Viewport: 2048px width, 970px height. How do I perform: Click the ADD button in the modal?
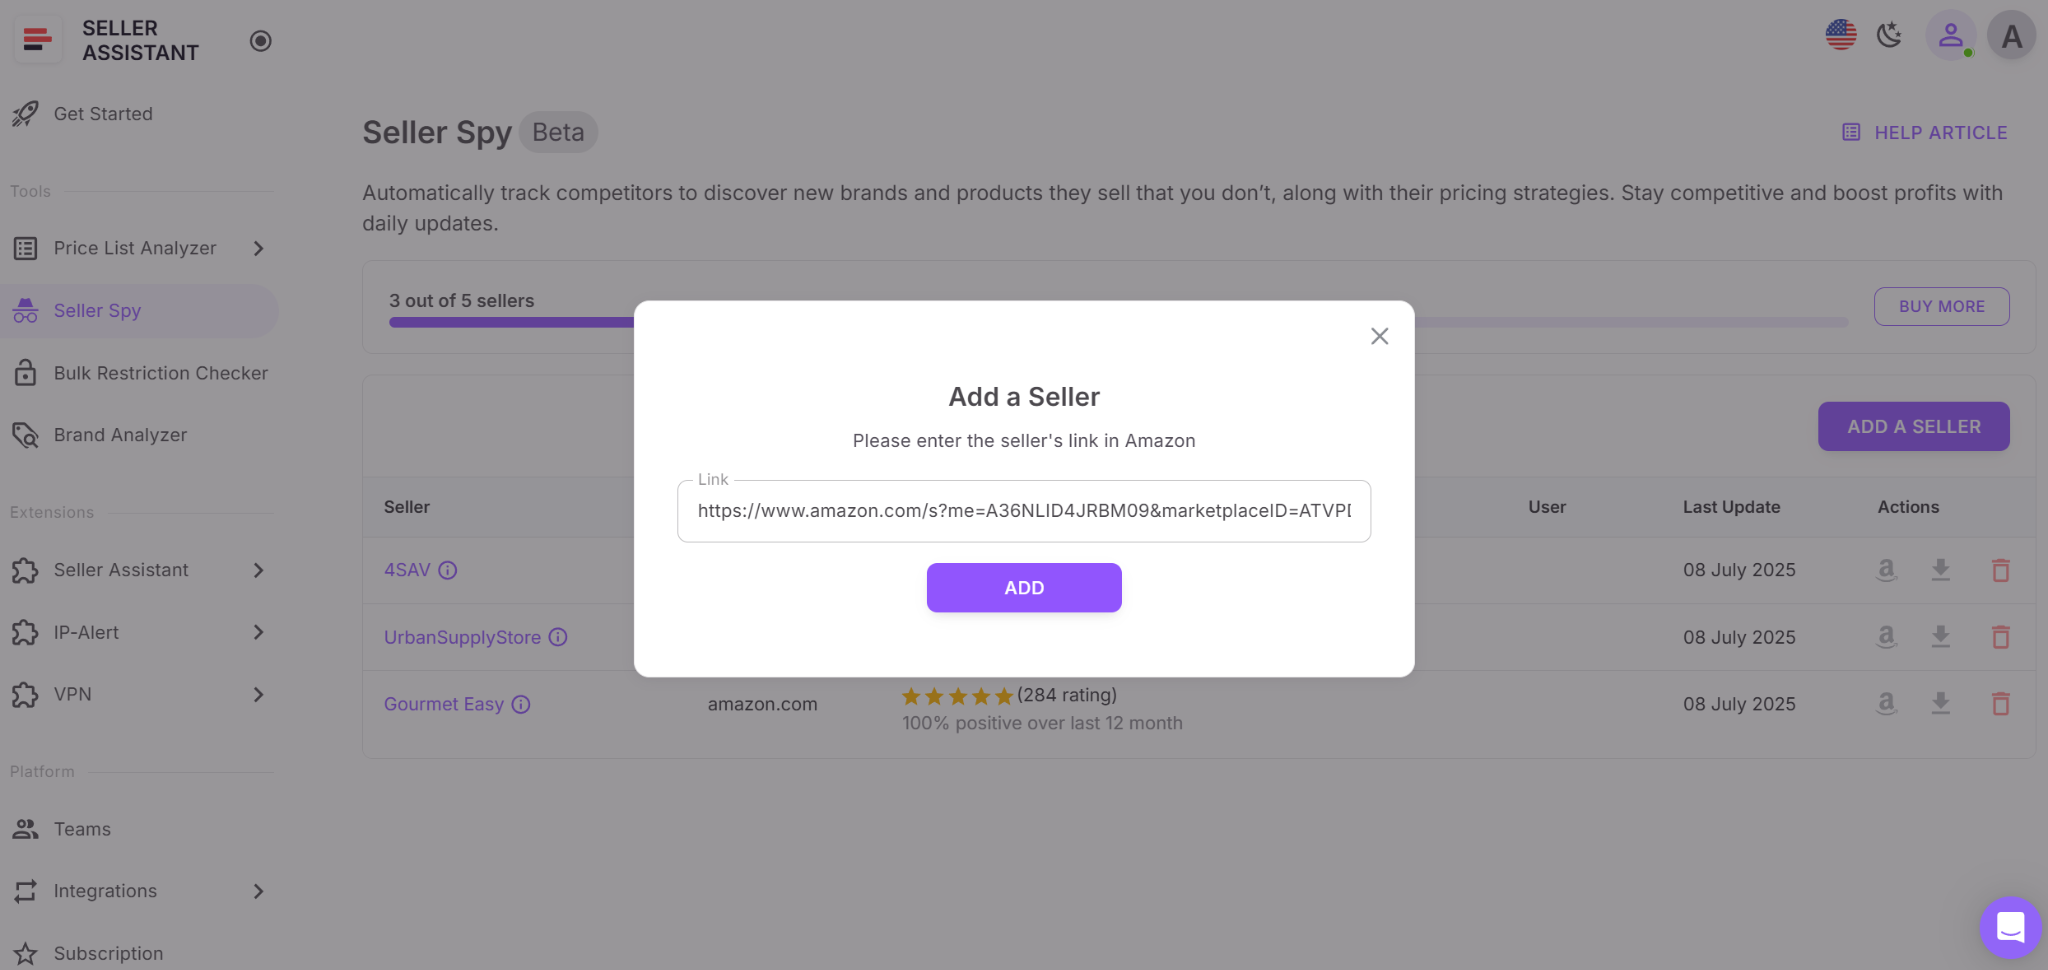[x=1023, y=587]
